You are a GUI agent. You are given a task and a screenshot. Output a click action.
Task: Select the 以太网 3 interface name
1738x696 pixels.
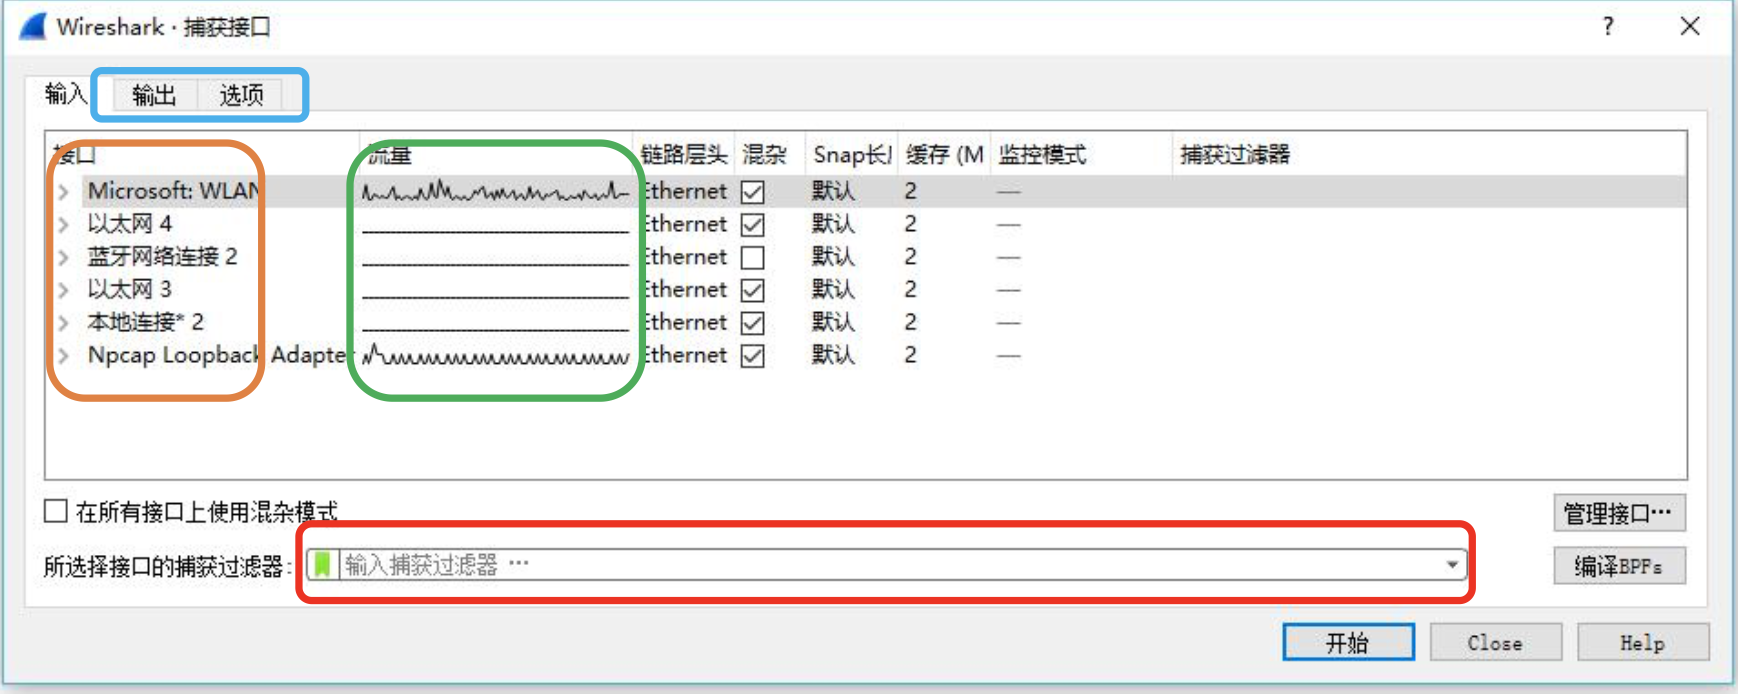click(x=130, y=290)
